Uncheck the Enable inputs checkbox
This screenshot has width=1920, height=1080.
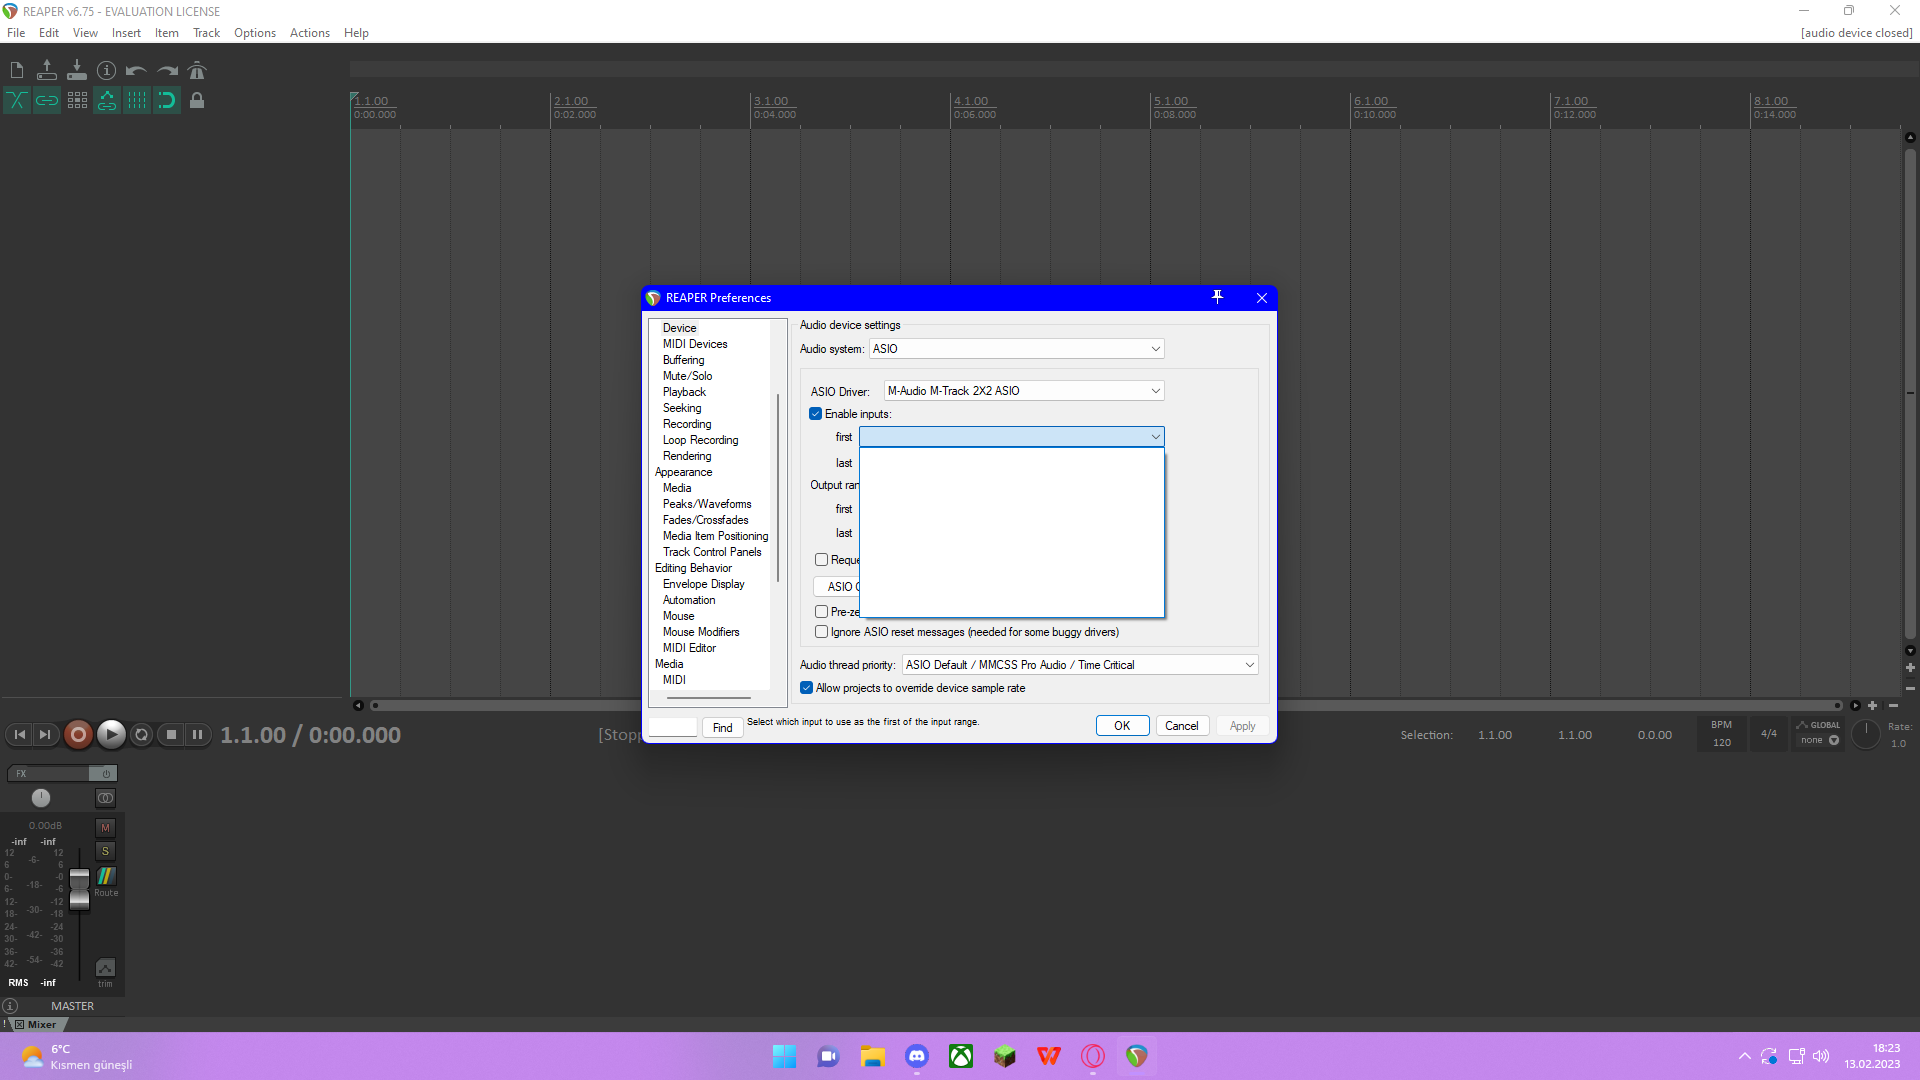(816, 414)
